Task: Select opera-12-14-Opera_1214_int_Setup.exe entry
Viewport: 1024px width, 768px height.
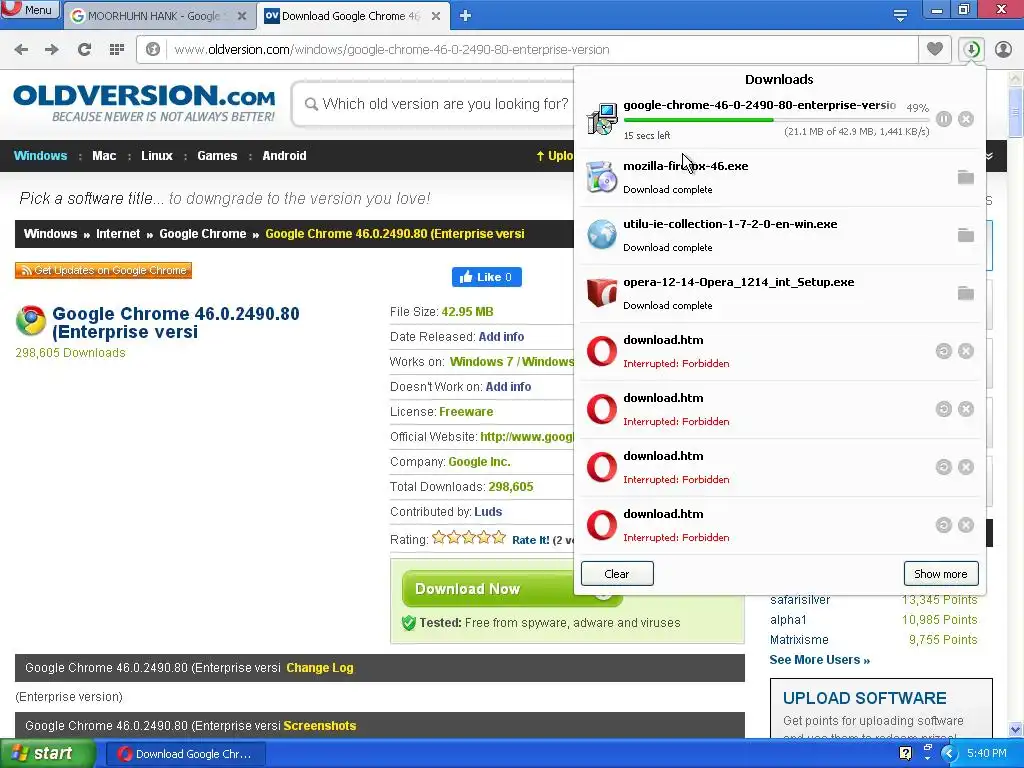Action: (x=780, y=294)
